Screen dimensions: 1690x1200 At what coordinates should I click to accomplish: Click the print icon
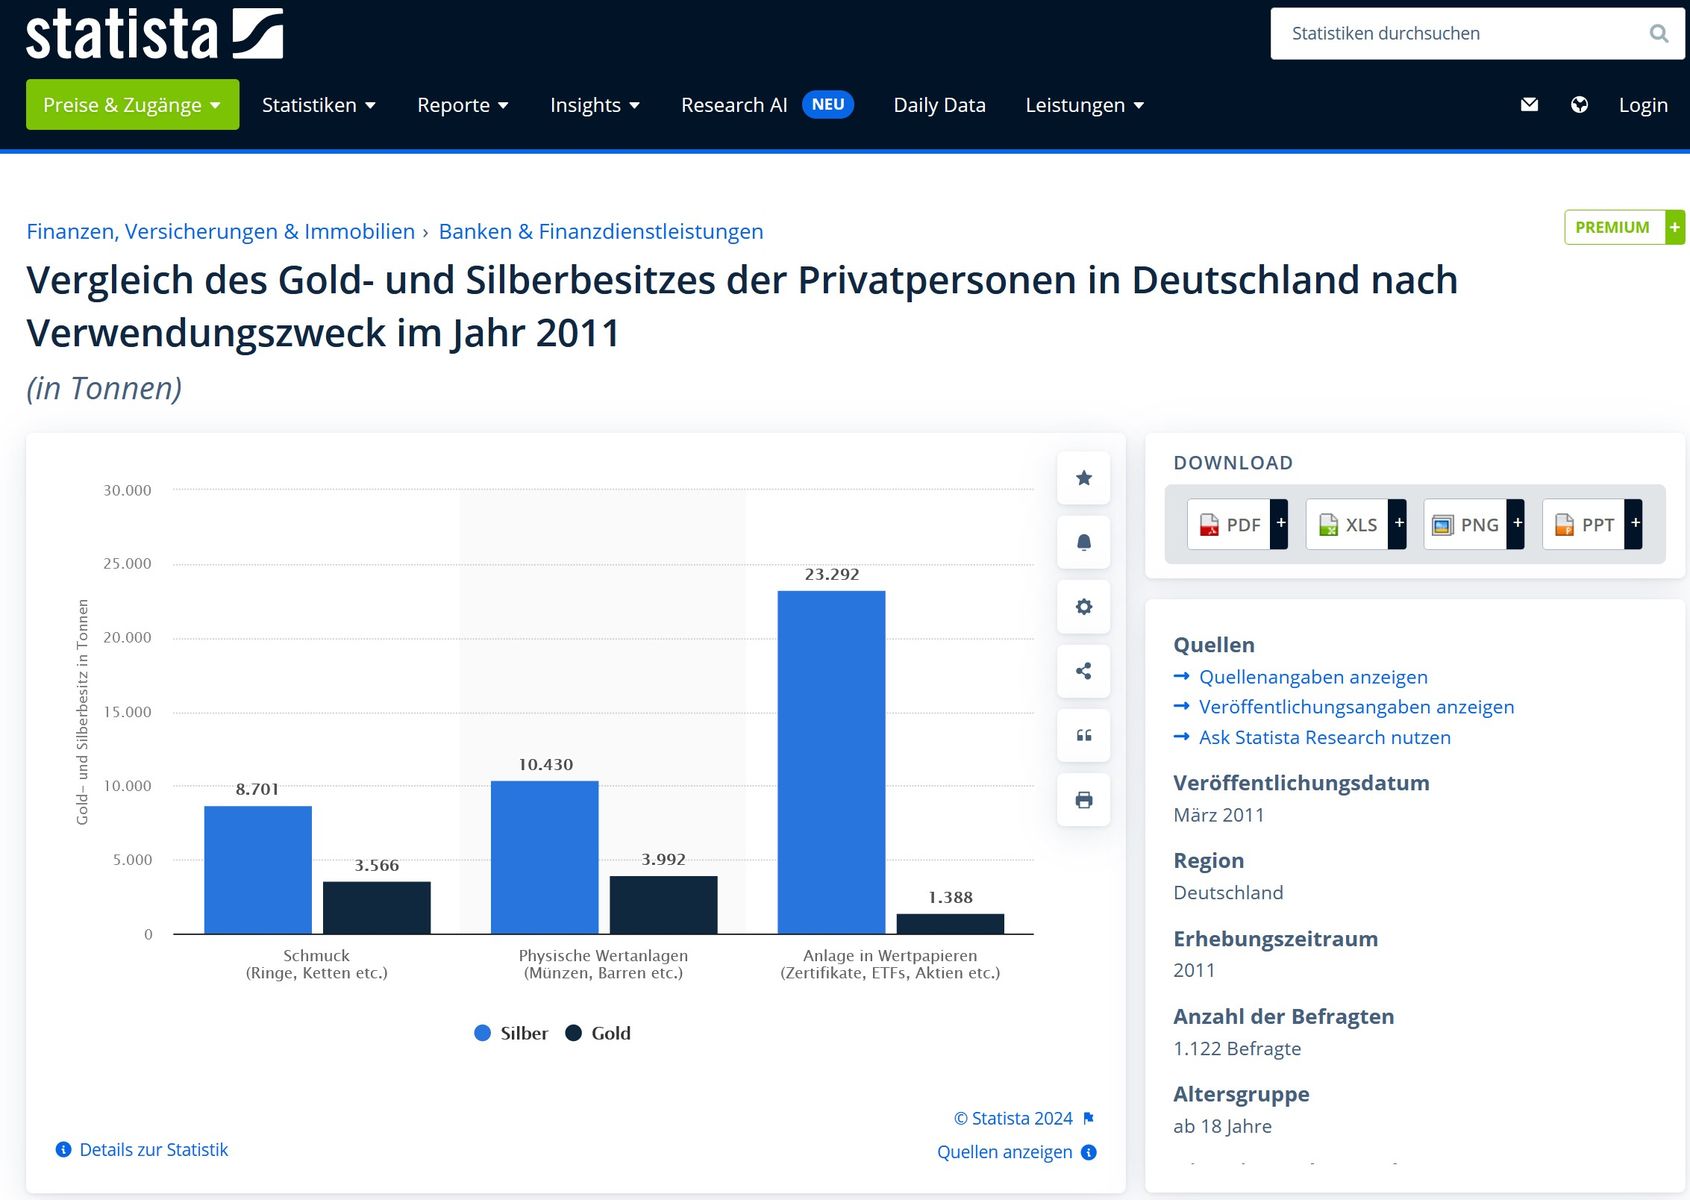[1083, 800]
